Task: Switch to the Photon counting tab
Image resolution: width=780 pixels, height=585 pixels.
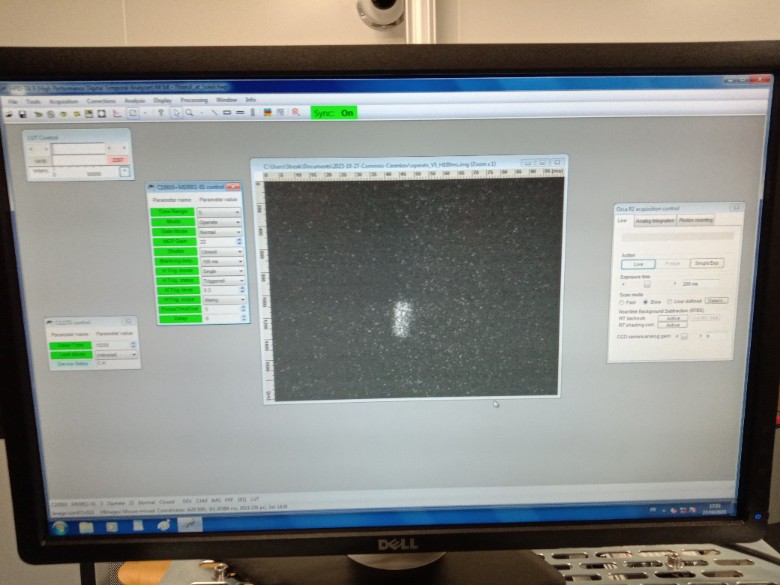Action: click(696, 220)
